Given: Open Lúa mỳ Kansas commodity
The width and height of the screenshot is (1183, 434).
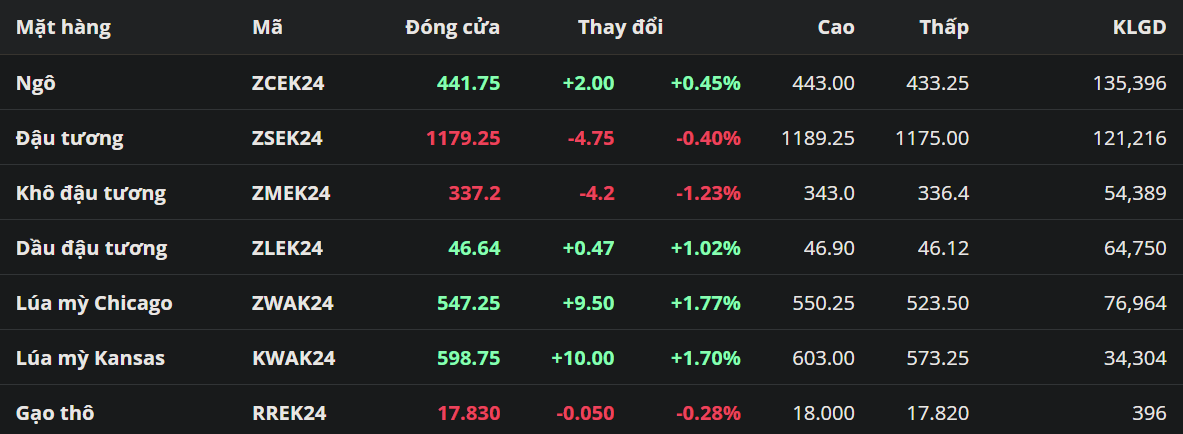Looking at the screenshot, I should [90, 358].
